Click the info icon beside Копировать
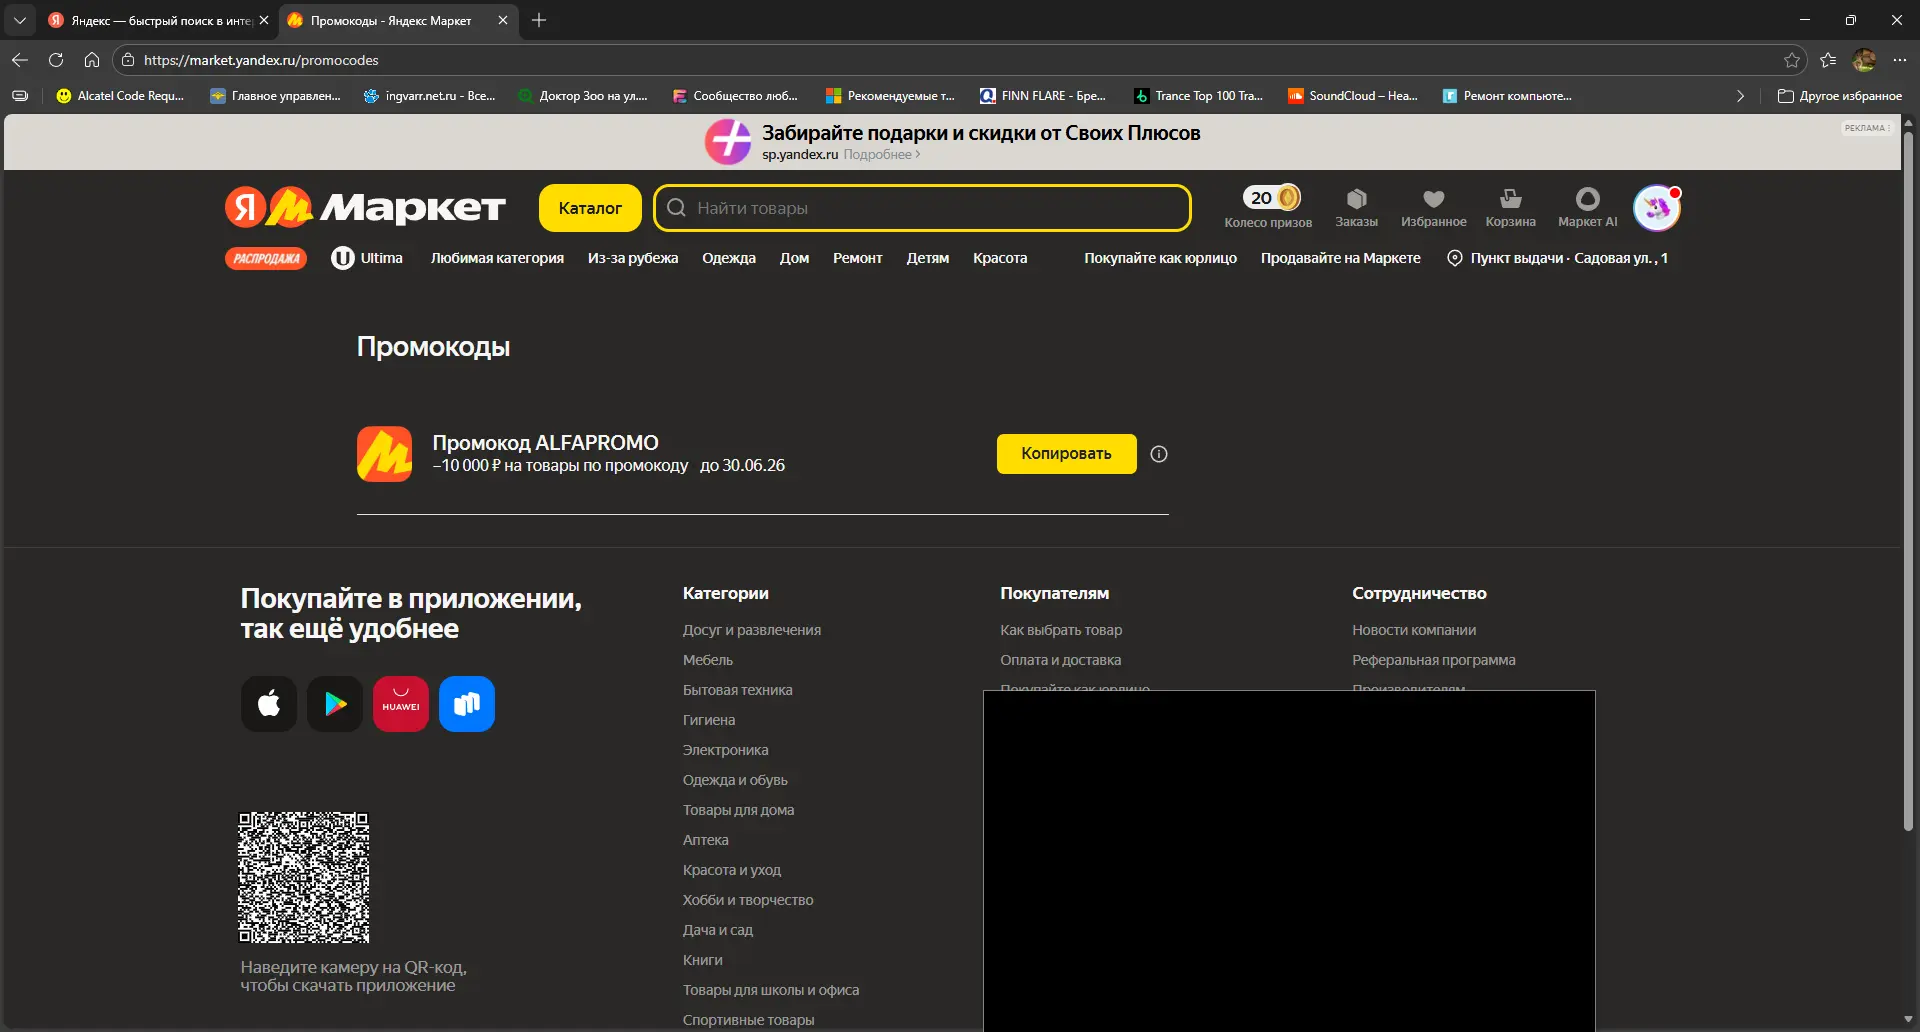1920x1032 pixels. [1159, 454]
